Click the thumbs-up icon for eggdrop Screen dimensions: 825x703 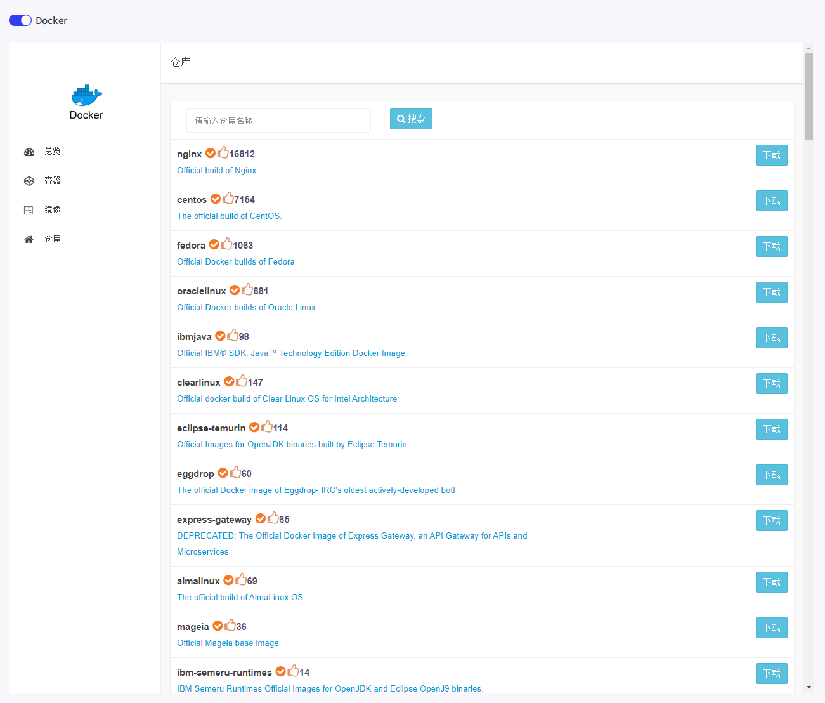[x=236, y=472]
